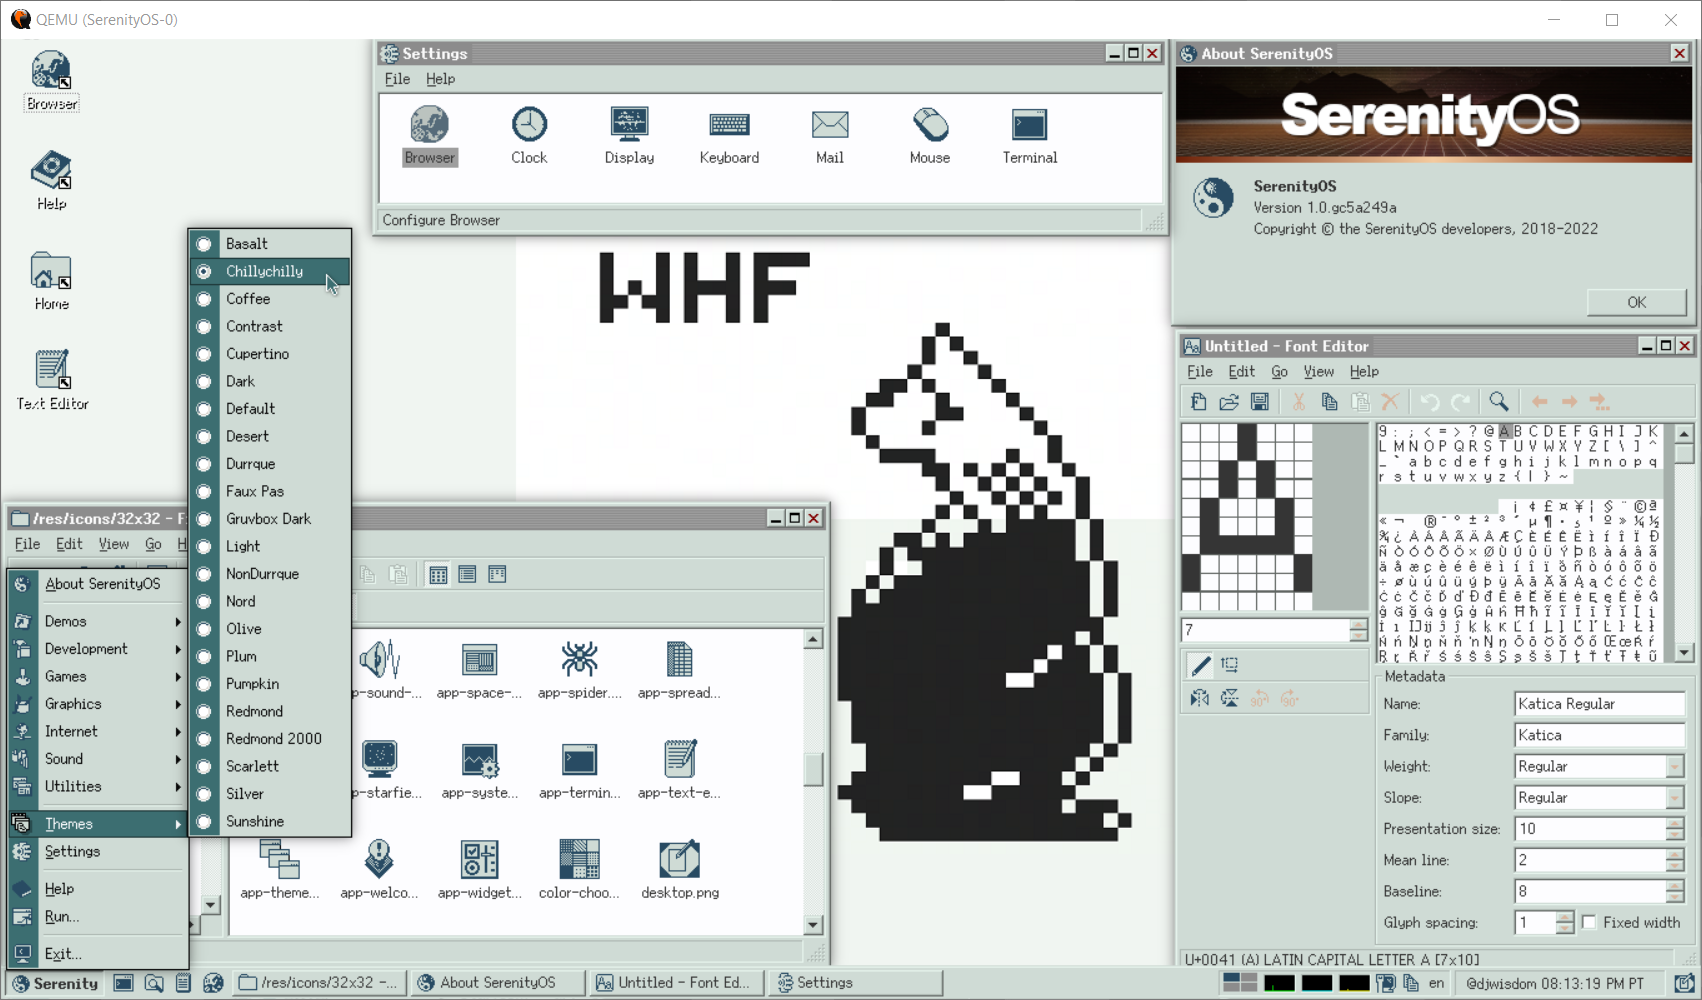Viewport: 1702px width, 1000px height.
Task: Select desktop.png file in file manager
Action: [680, 869]
